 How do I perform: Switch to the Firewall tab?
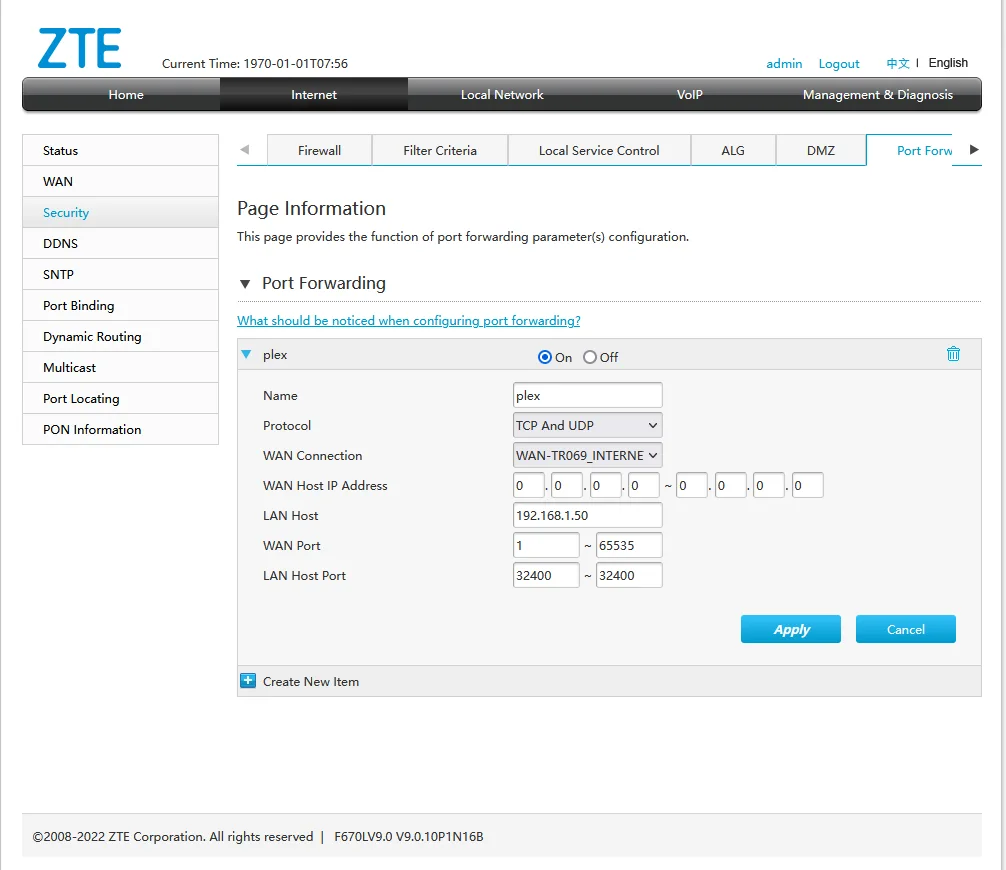[x=319, y=150]
